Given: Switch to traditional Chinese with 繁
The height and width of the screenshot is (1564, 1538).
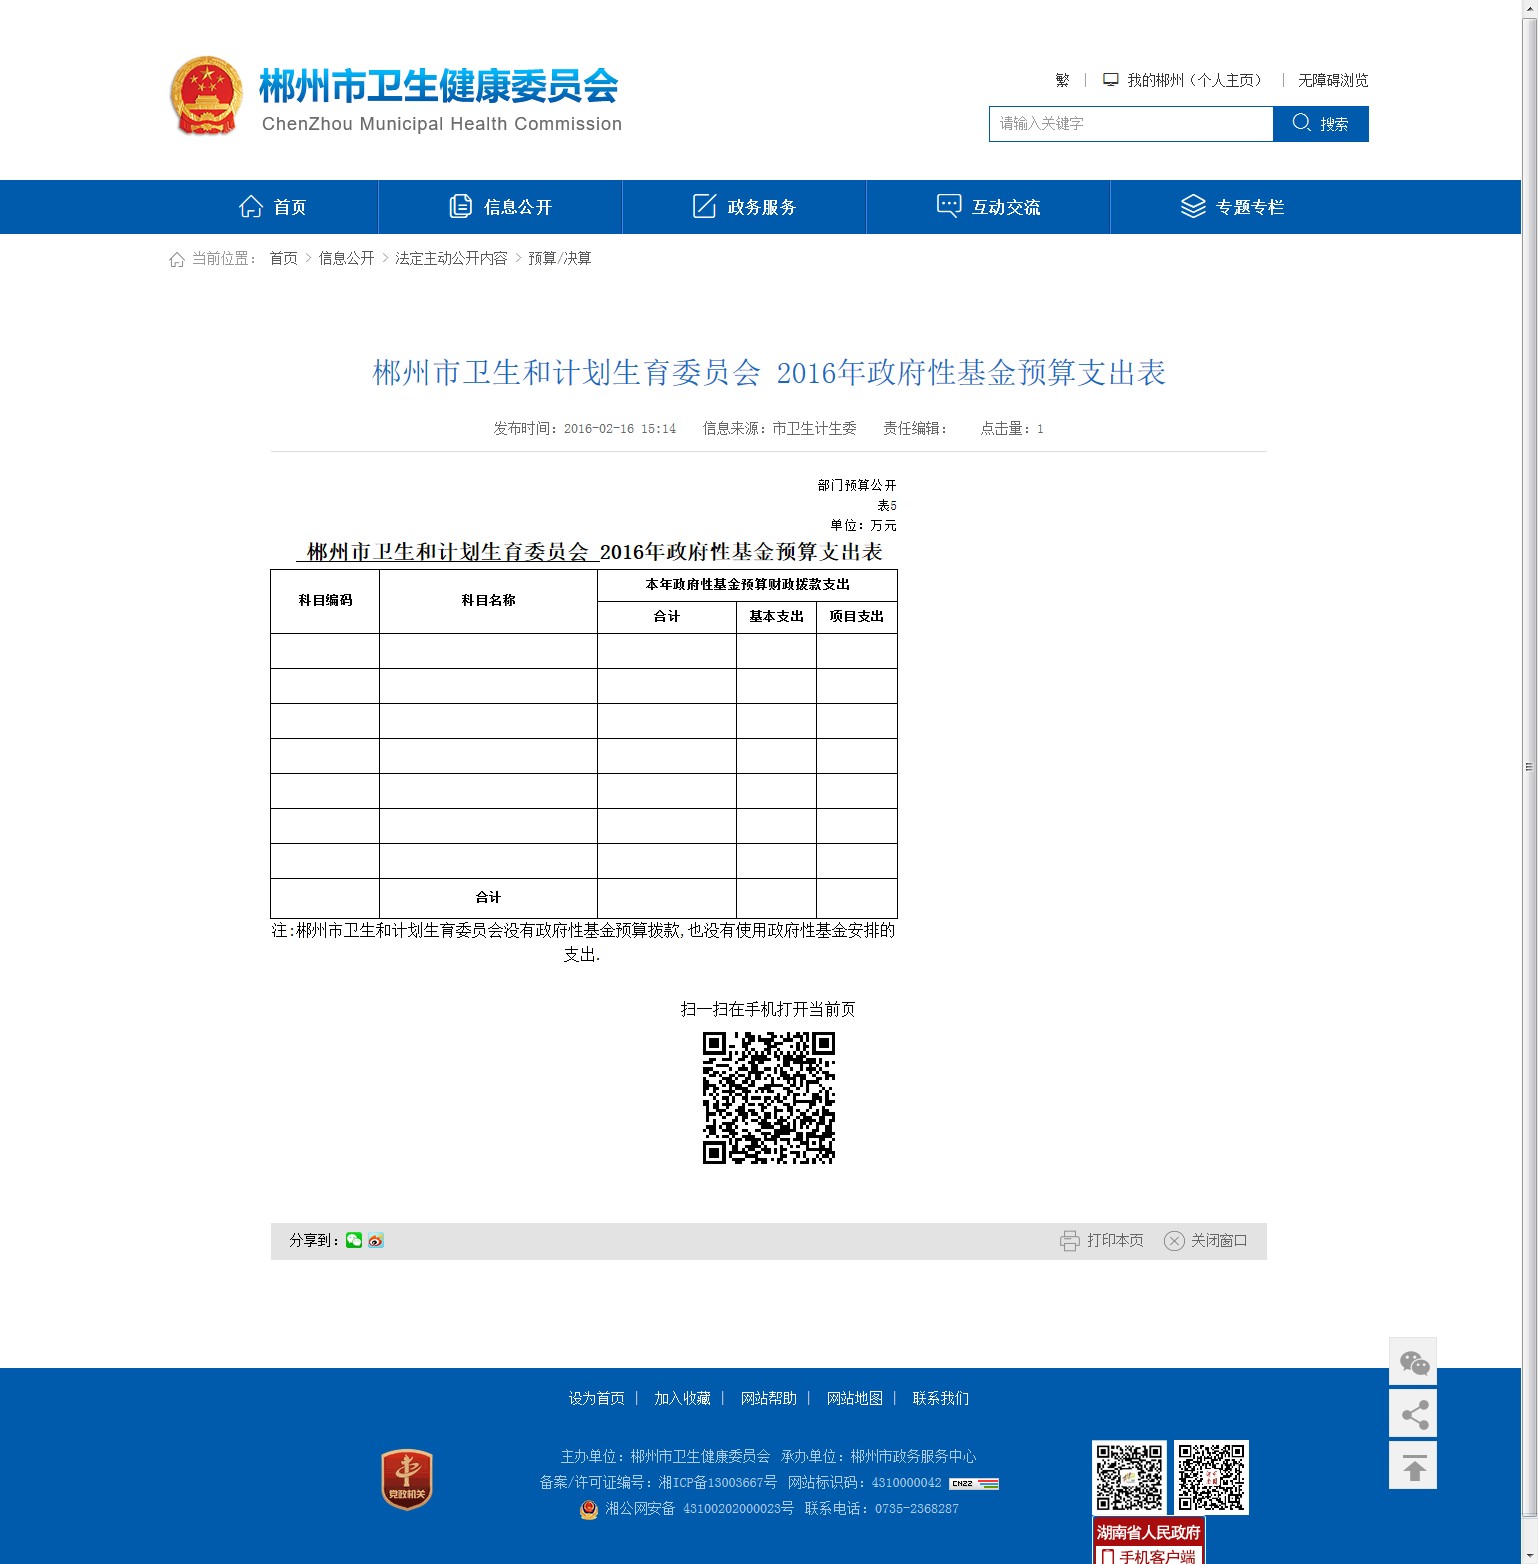Looking at the screenshot, I should click(1062, 80).
